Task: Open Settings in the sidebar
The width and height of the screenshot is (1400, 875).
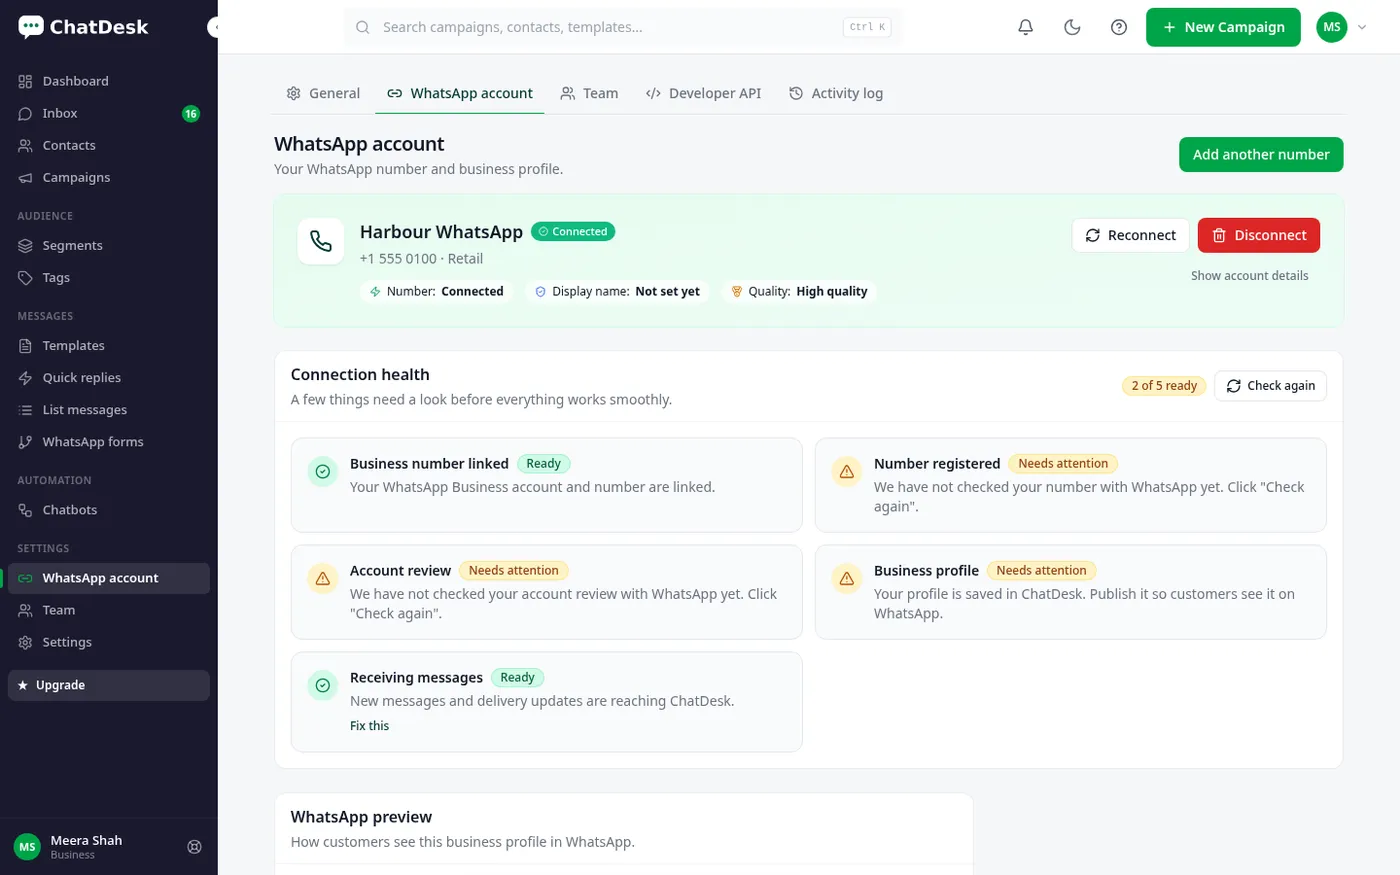Action: pos(109,642)
